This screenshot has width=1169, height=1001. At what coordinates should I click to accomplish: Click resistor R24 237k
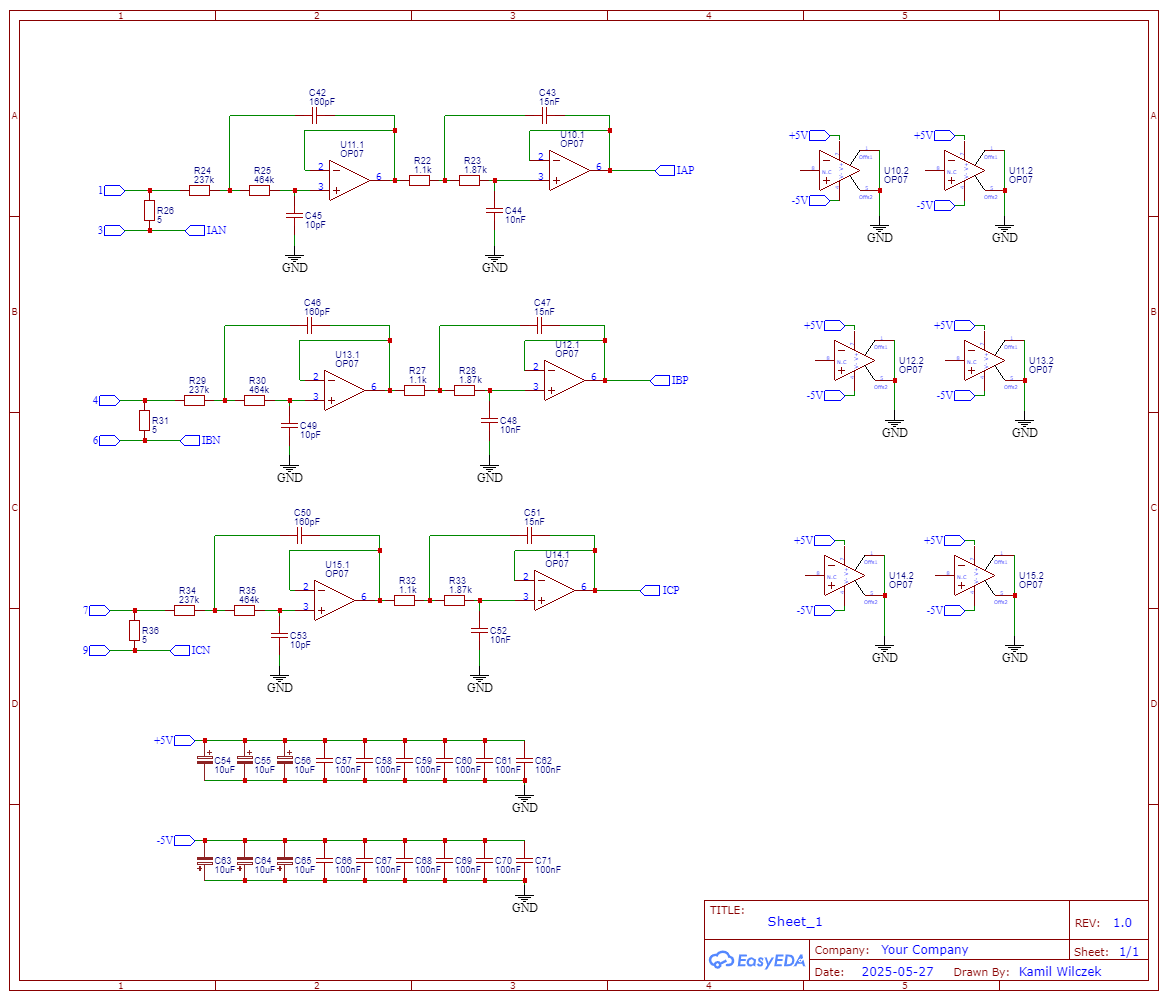[x=199, y=191]
